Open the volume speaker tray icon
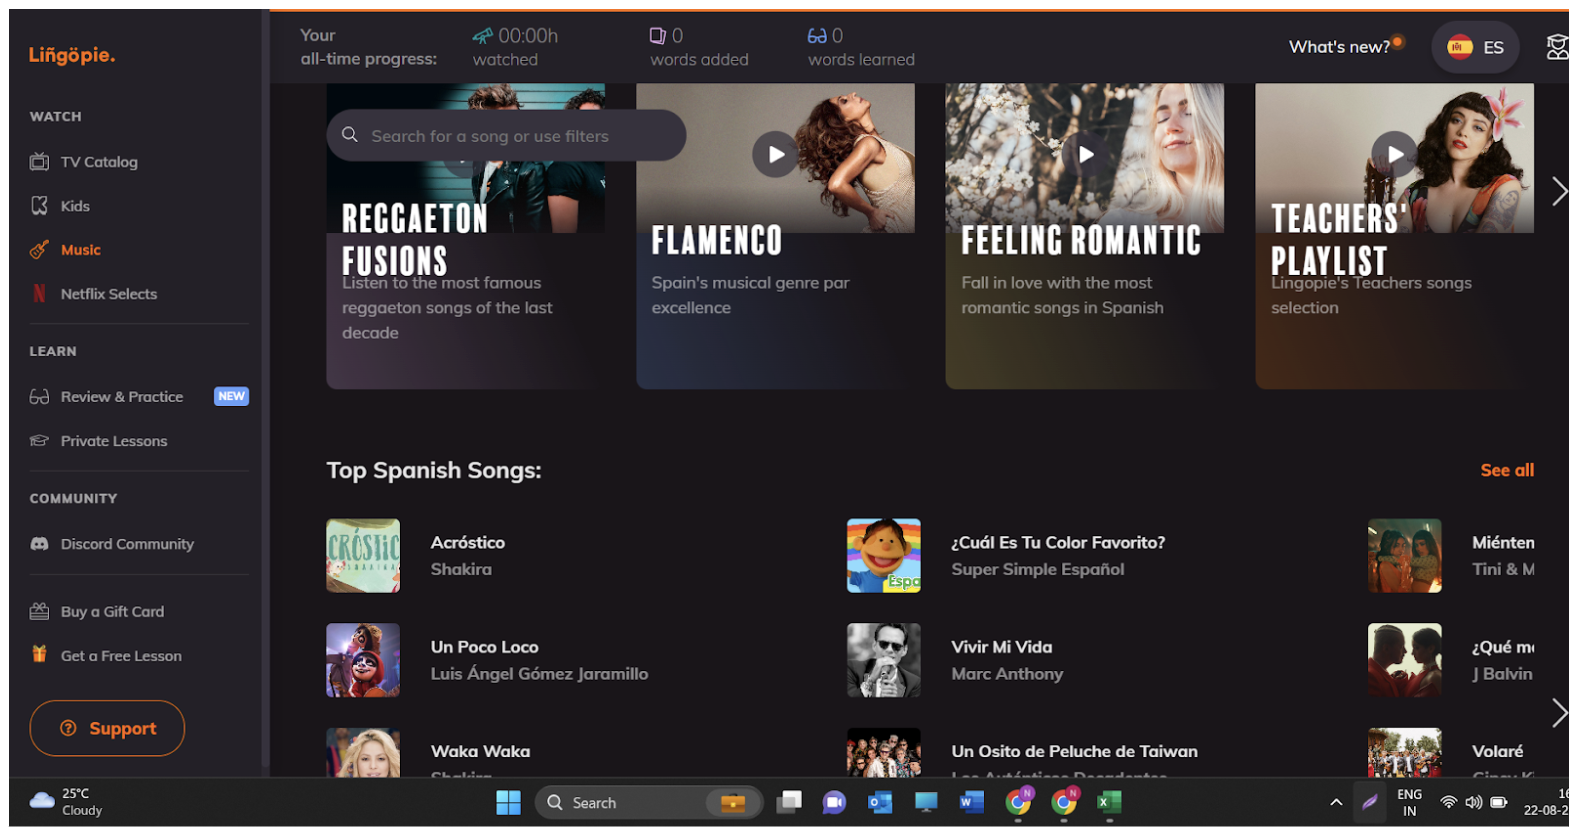 pos(1473,802)
